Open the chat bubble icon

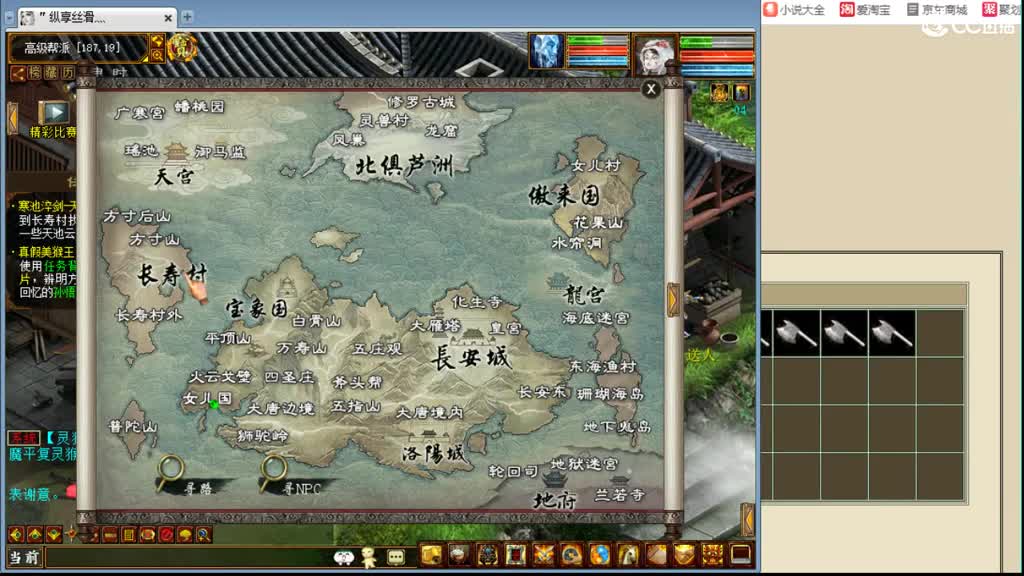point(396,557)
